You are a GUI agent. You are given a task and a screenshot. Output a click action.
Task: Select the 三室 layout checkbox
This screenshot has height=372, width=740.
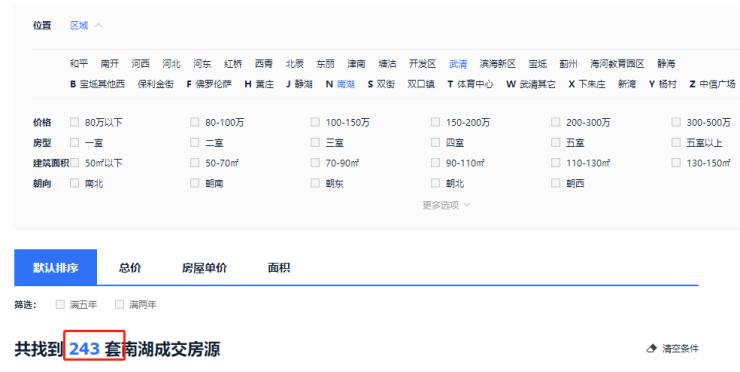coord(315,142)
